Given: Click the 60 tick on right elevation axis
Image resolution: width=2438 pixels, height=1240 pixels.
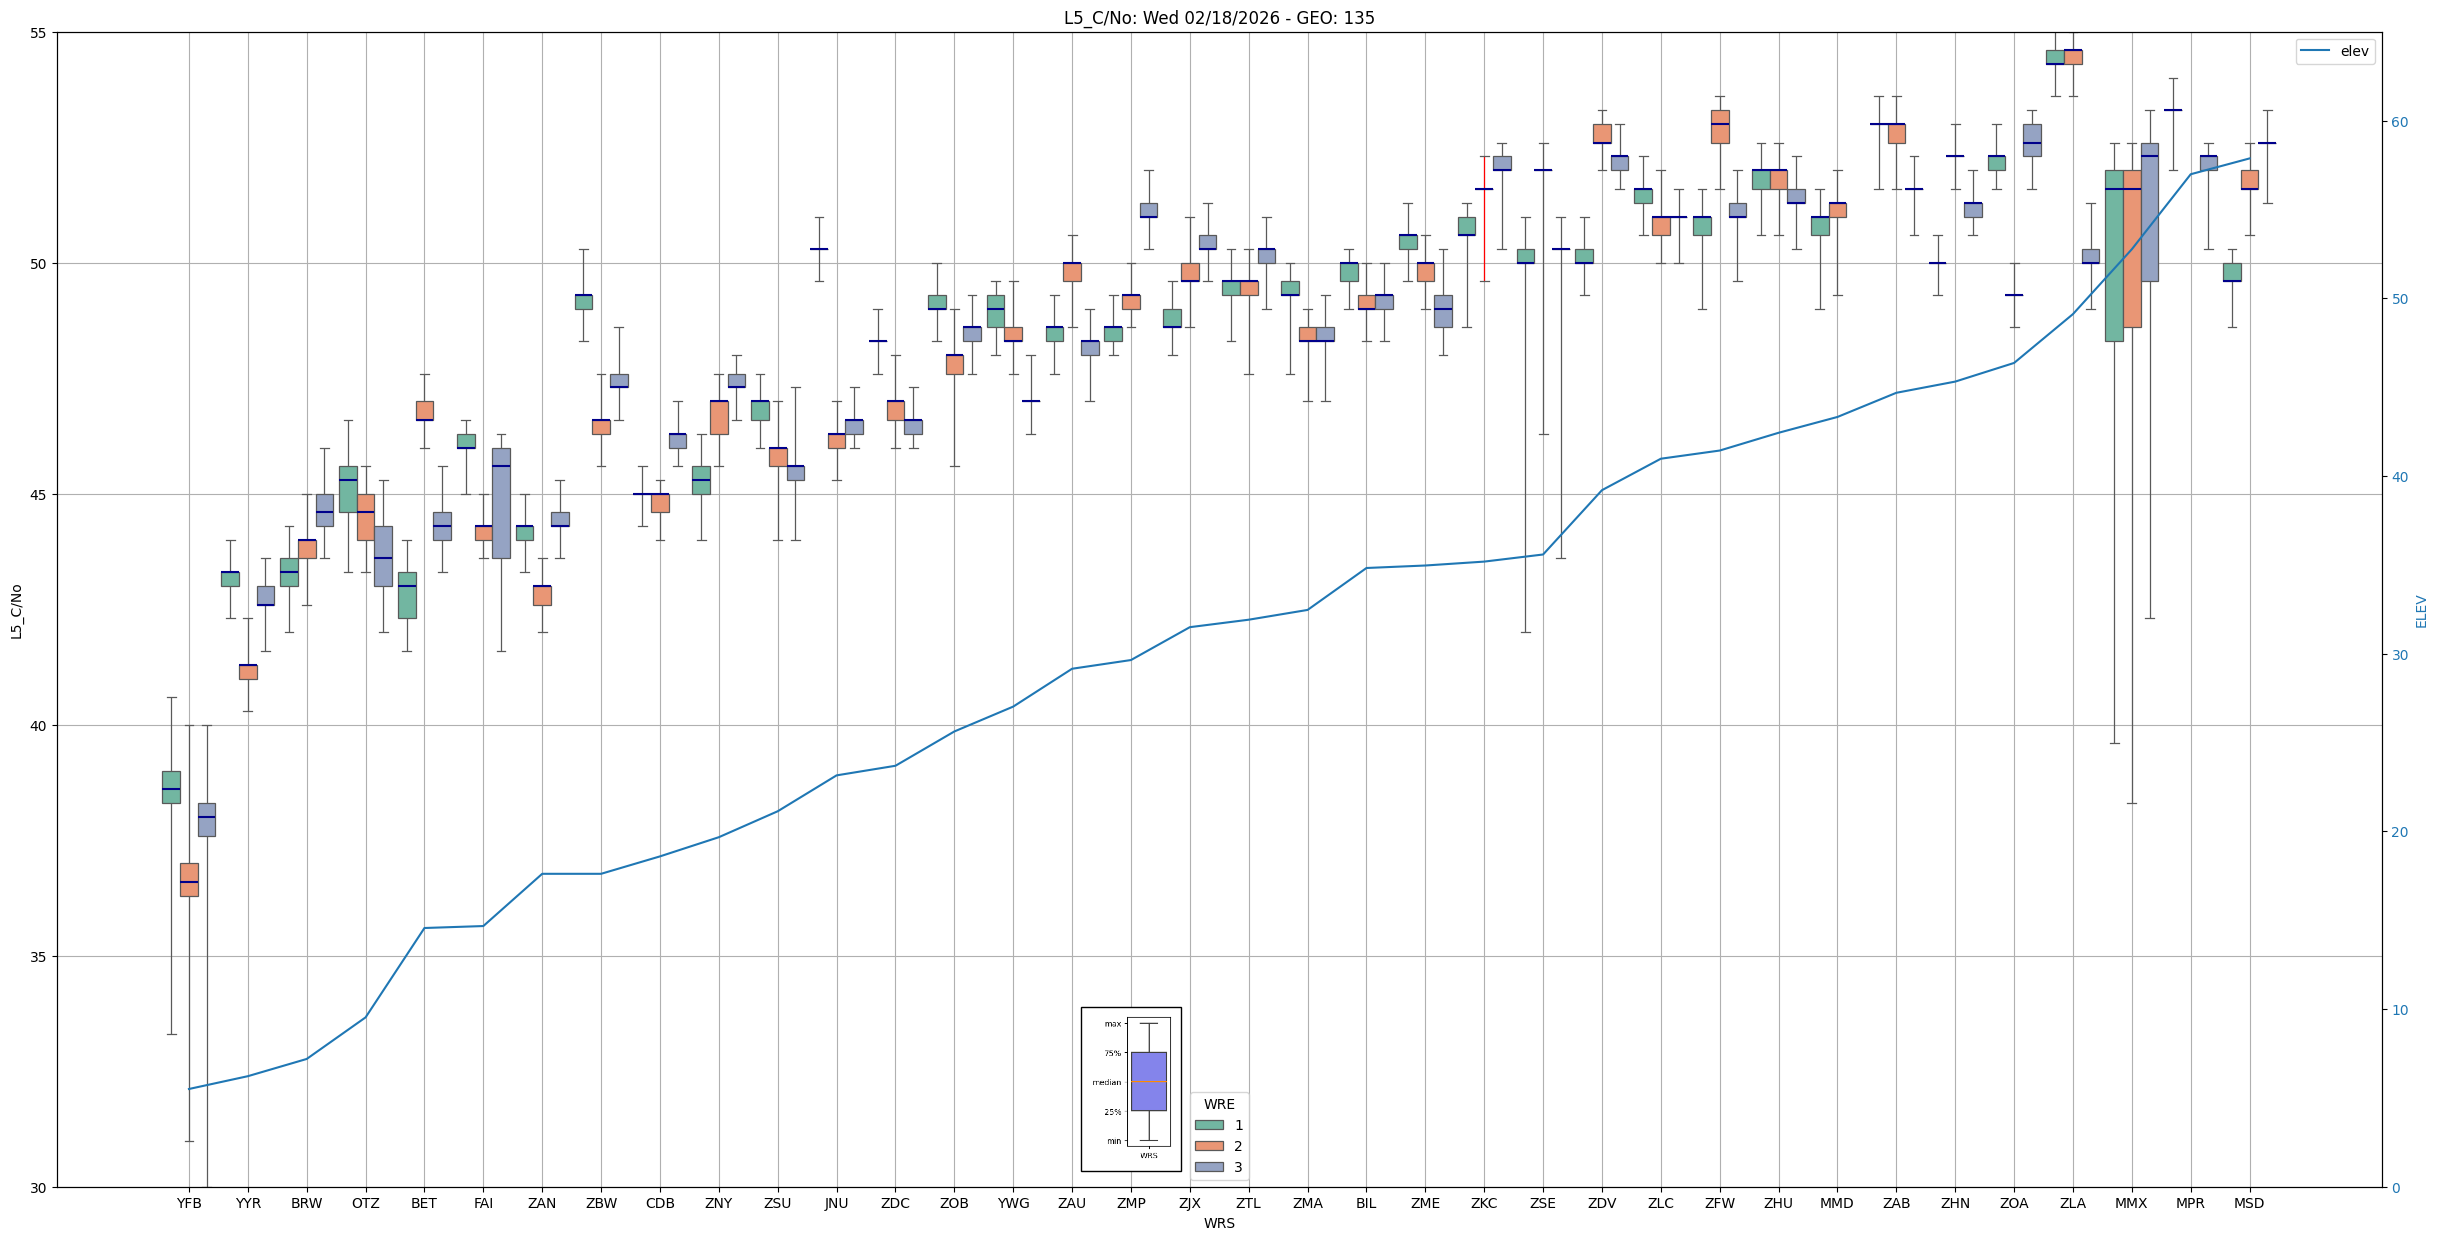Looking at the screenshot, I should 2399,122.
